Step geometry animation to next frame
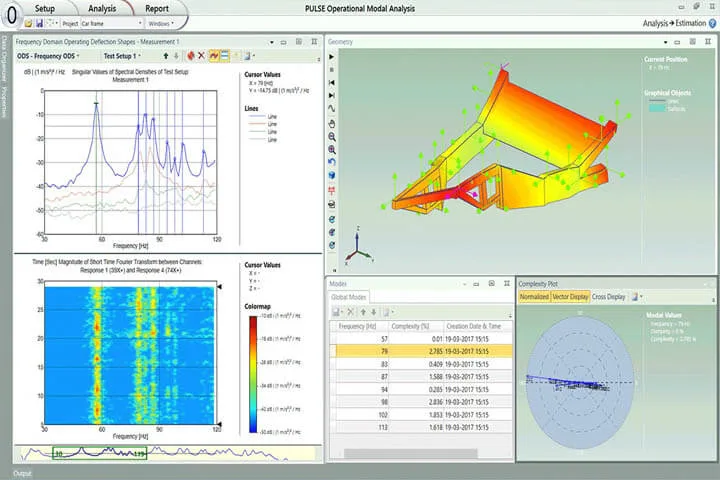 tap(332, 96)
